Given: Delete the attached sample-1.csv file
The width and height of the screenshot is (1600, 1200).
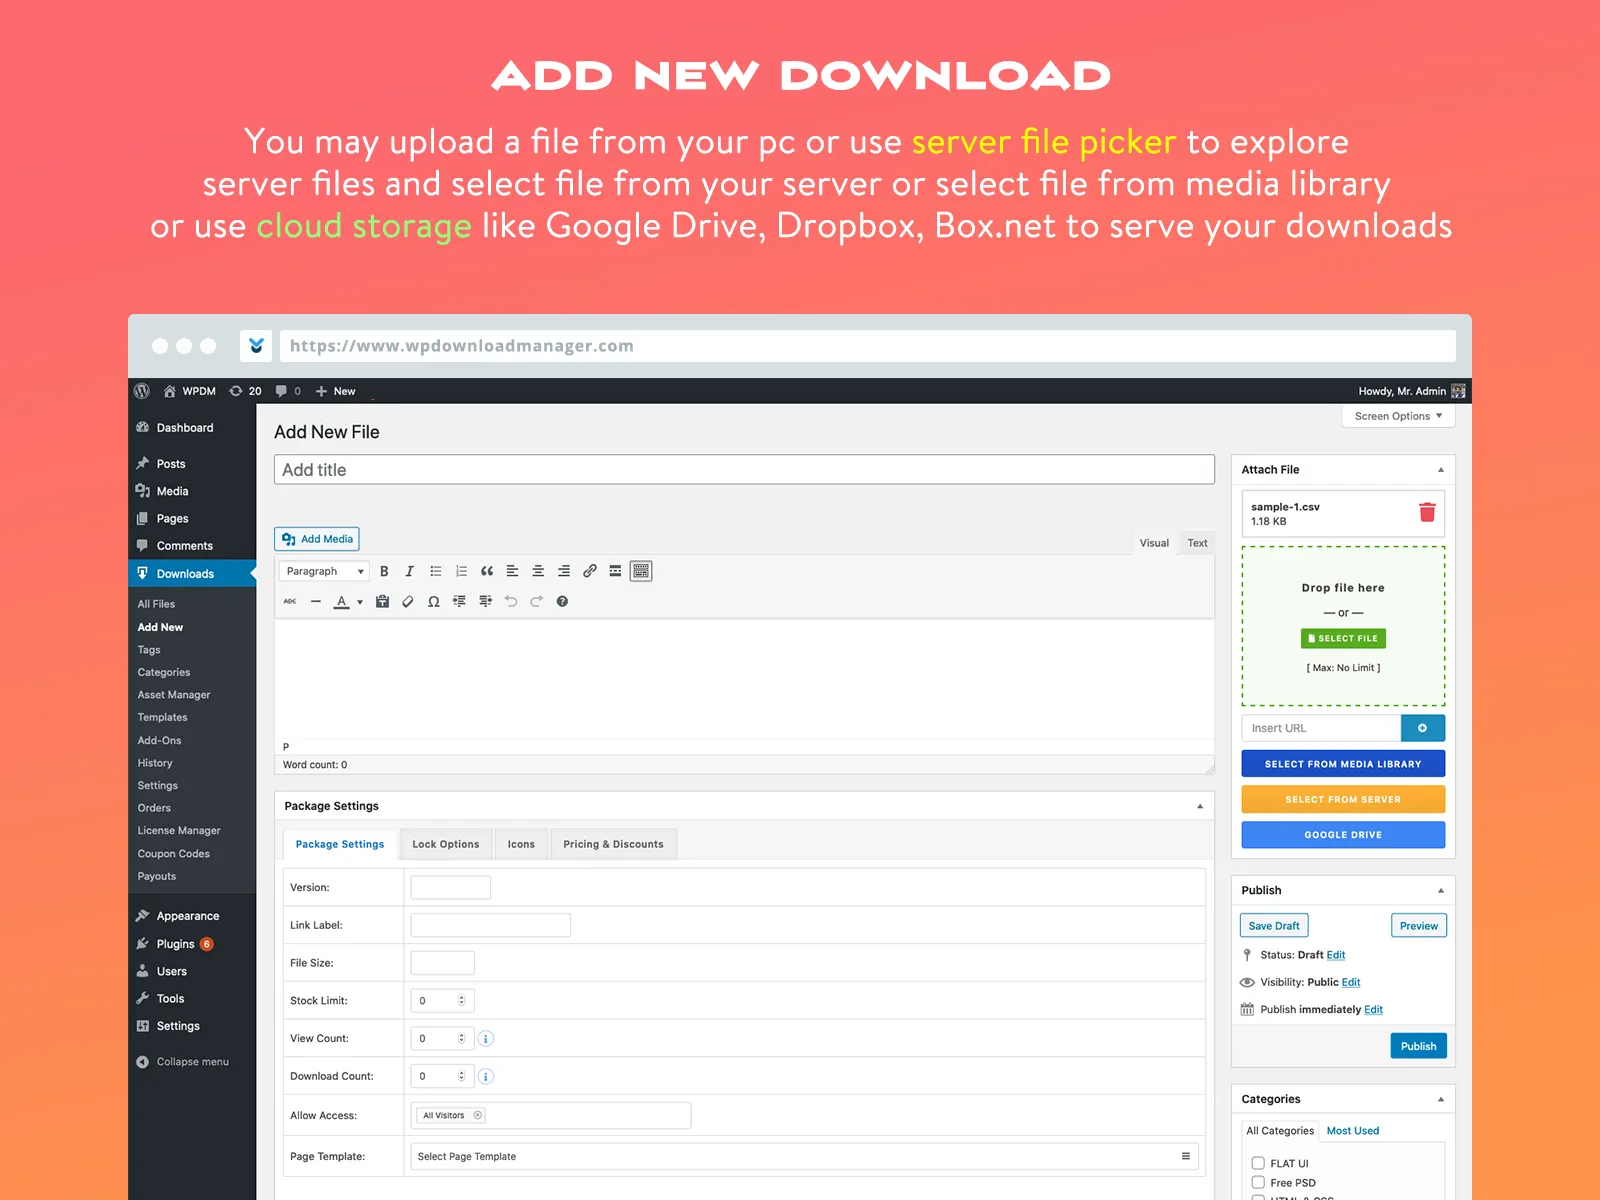Looking at the screenshot, I should (x=1427, y=513).
